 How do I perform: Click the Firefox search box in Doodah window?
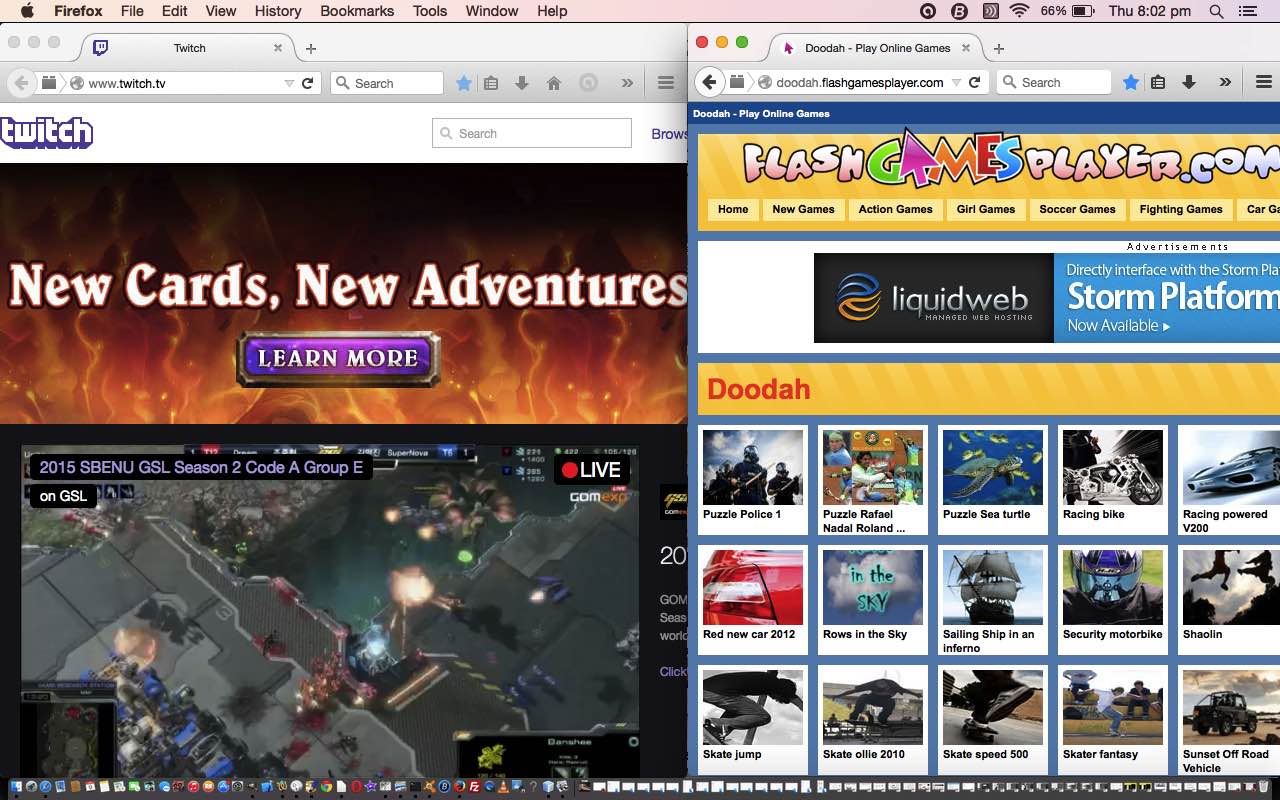click(x=1054, y=82)
